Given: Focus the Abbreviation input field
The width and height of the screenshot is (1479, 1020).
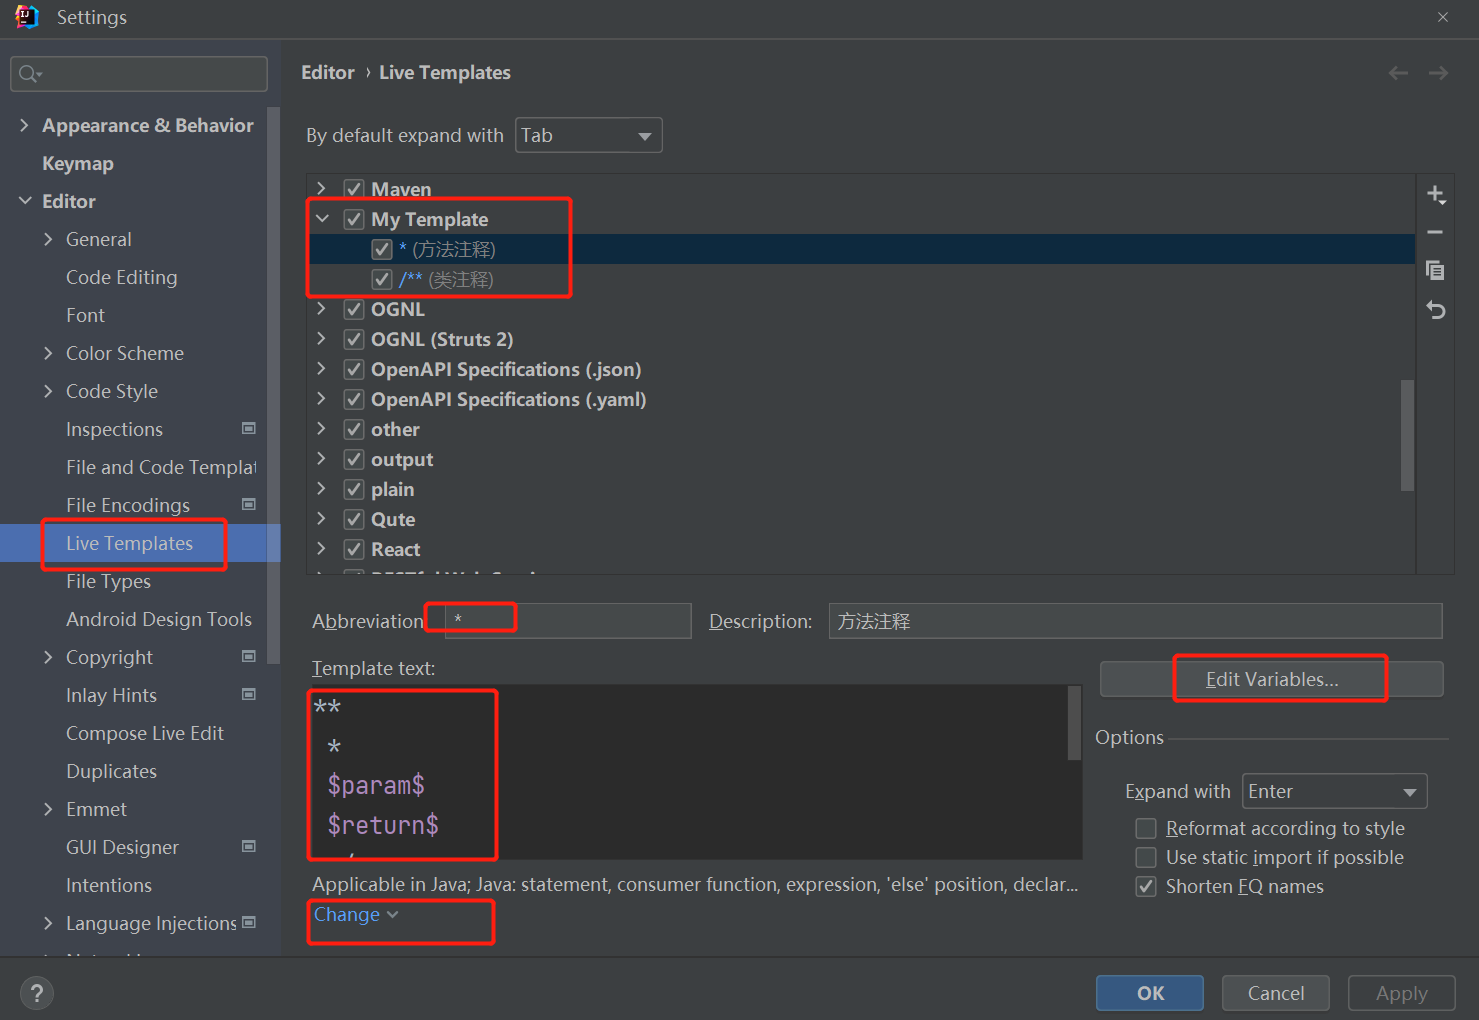Looking at the screenshot, I should (568, 621).
